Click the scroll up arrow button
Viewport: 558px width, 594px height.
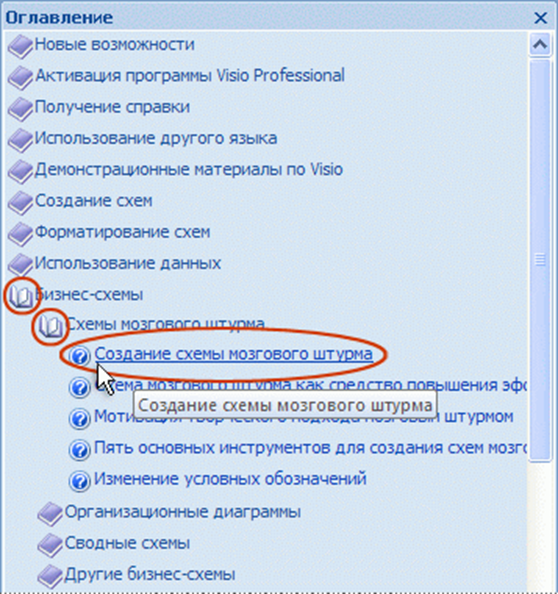pos(540,45)
